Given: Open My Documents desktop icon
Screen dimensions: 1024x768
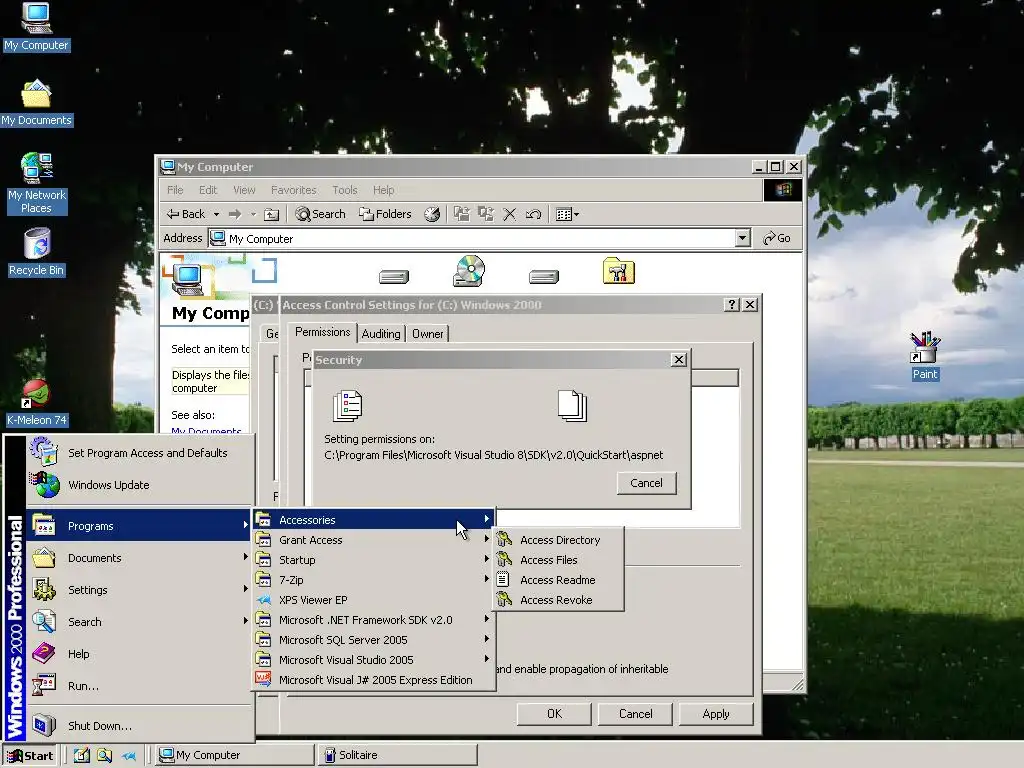Looking at the screenshot, I should 36,103.
